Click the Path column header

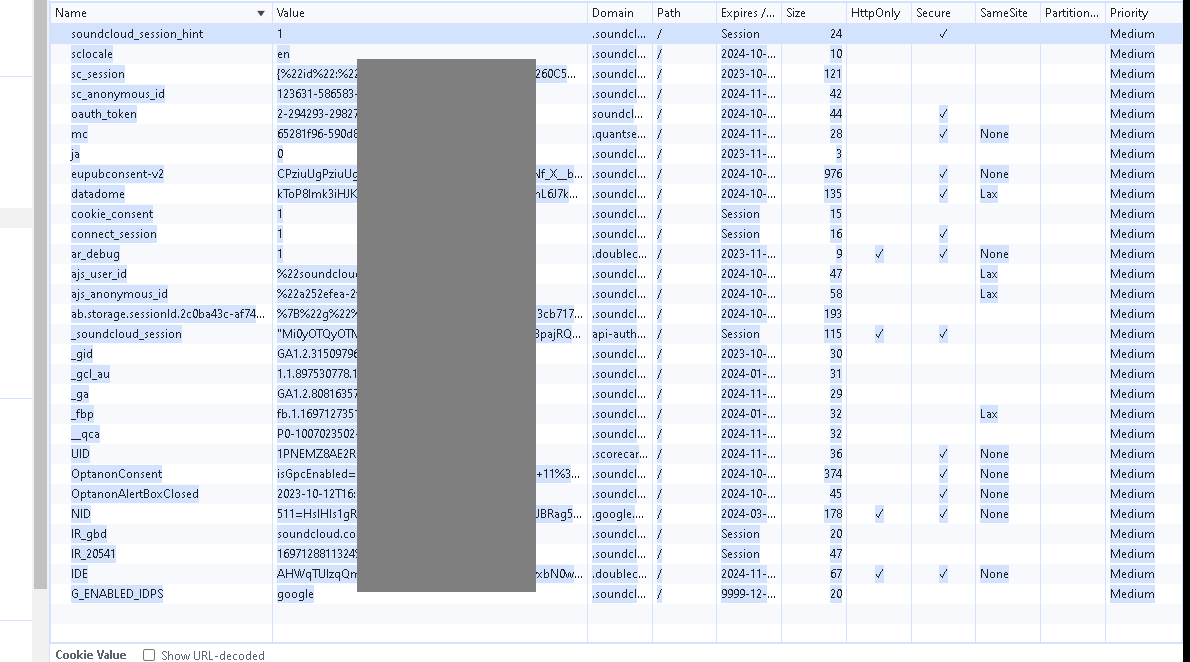684,13
